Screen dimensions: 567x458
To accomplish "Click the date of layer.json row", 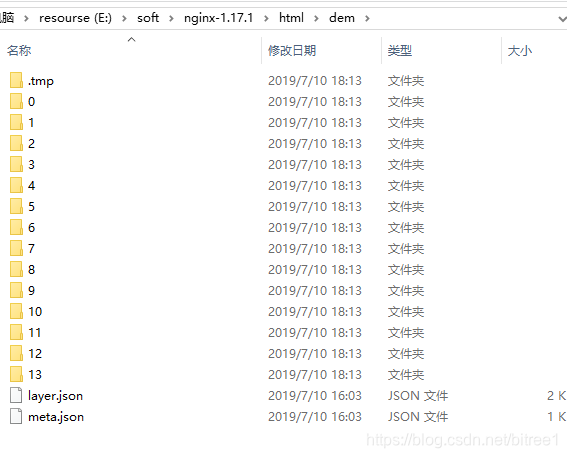I will click(315, 395).
